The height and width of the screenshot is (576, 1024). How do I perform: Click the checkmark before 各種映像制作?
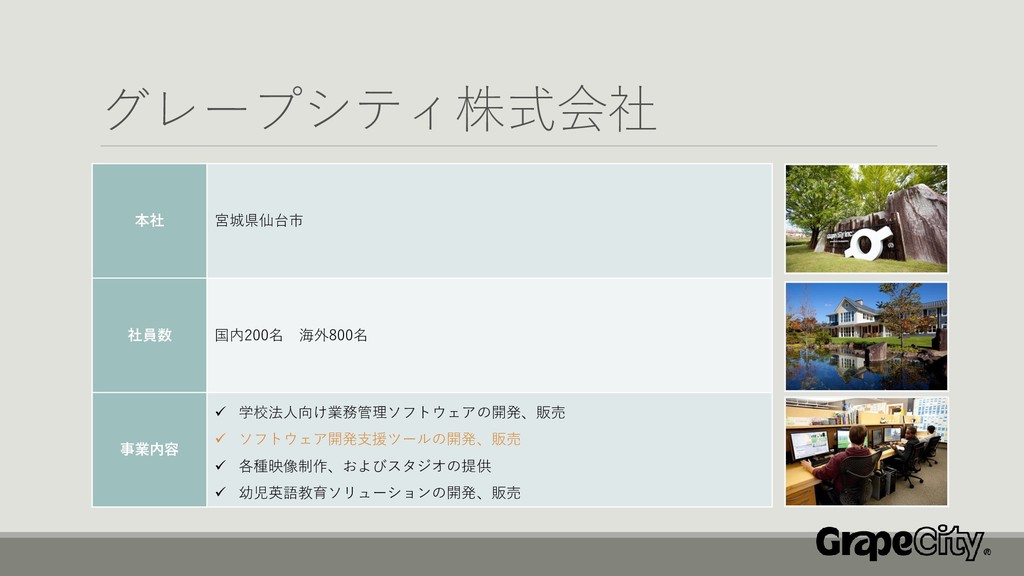click(221, 465)
